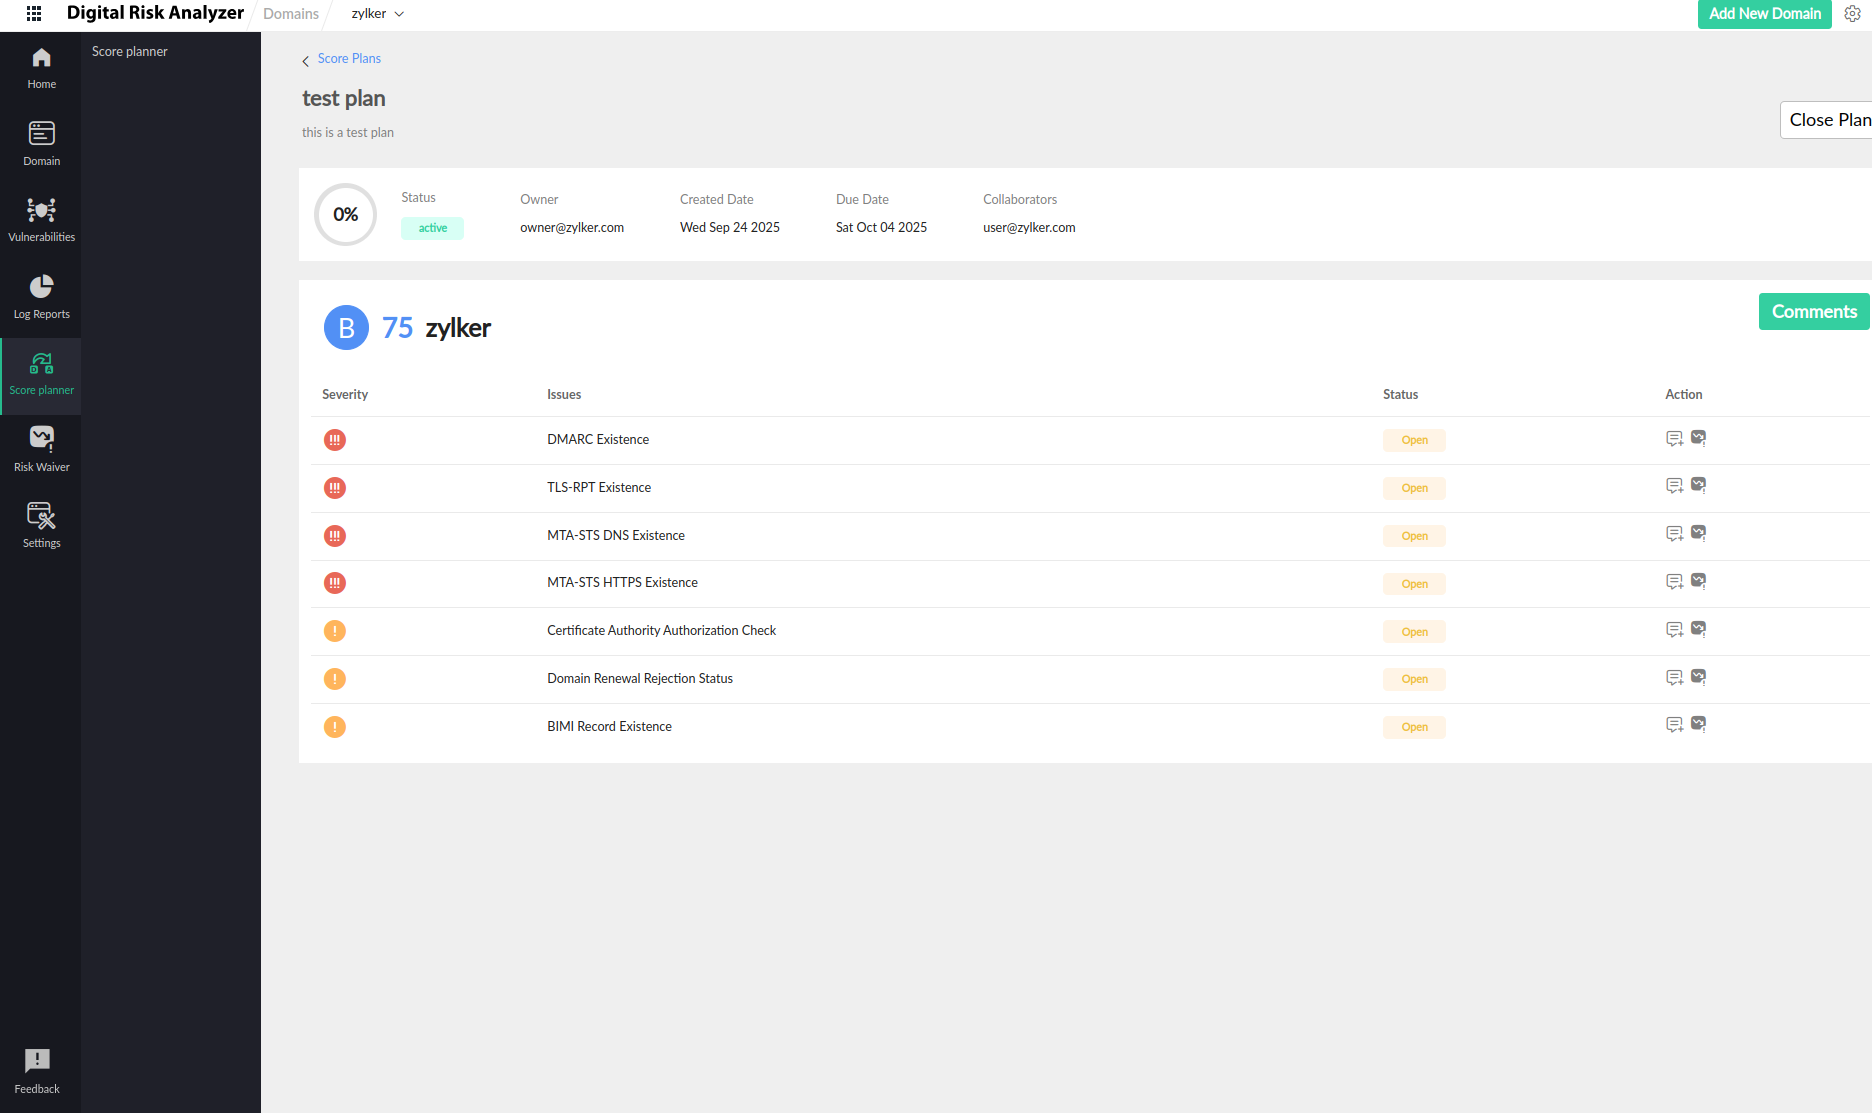
Task: Select Domain in the left sidebar
Action: (41, 144)
